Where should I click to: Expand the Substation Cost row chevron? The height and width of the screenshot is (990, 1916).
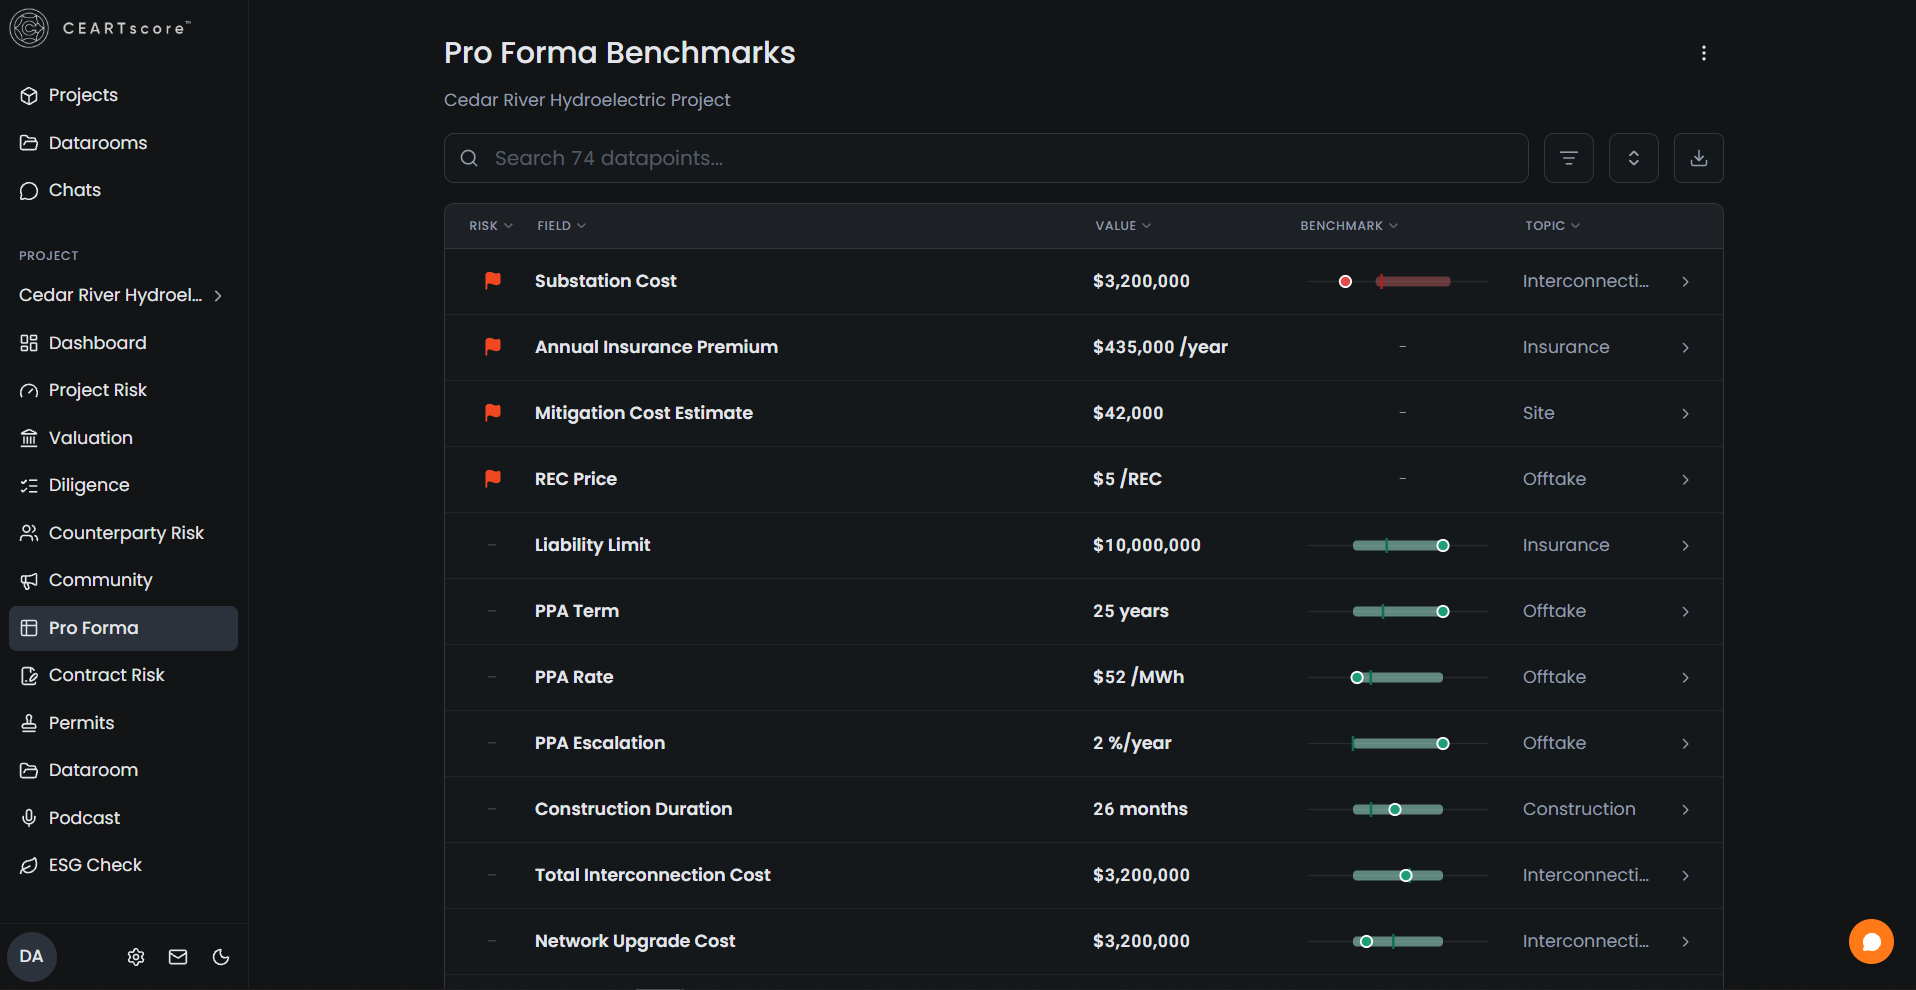pyautogui.click(x=1685, y=282)
